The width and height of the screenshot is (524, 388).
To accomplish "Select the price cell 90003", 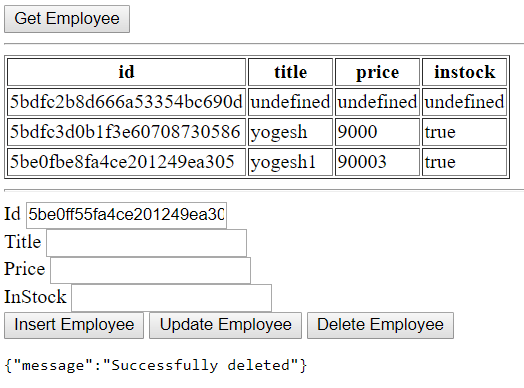I will point(377,162).
